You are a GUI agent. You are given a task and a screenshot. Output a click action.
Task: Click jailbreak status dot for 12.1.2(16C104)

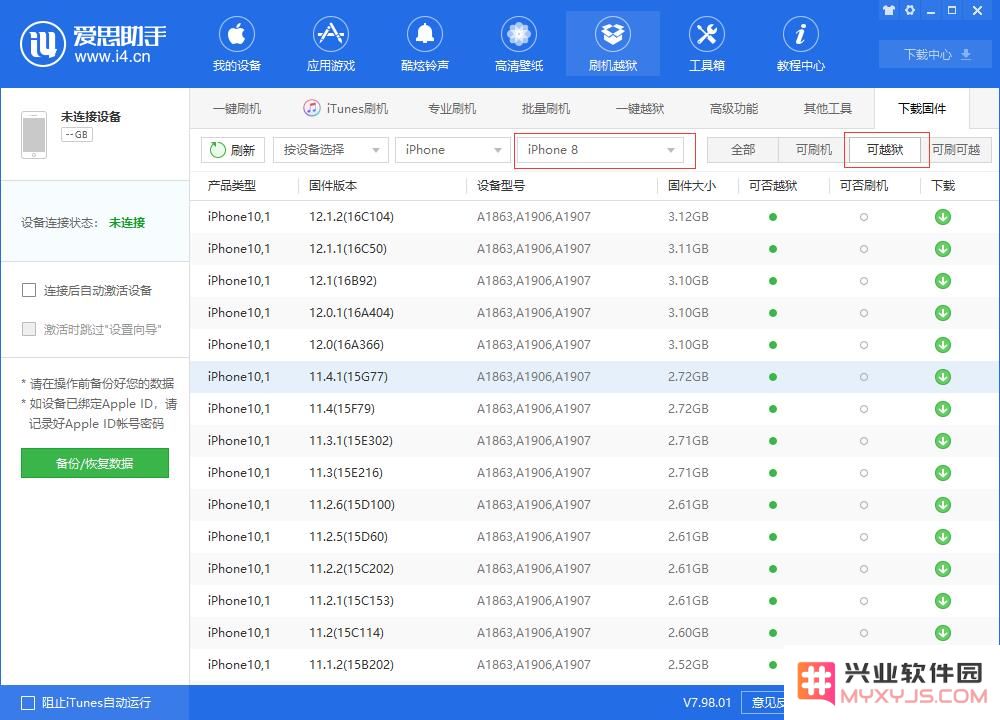coord(773,217)
